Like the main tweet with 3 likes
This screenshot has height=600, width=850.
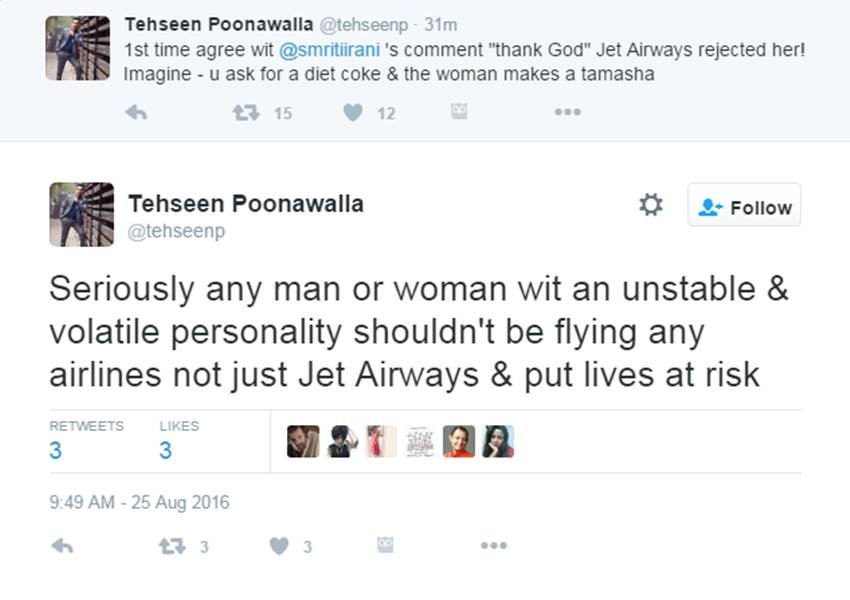tap(280, 545)
